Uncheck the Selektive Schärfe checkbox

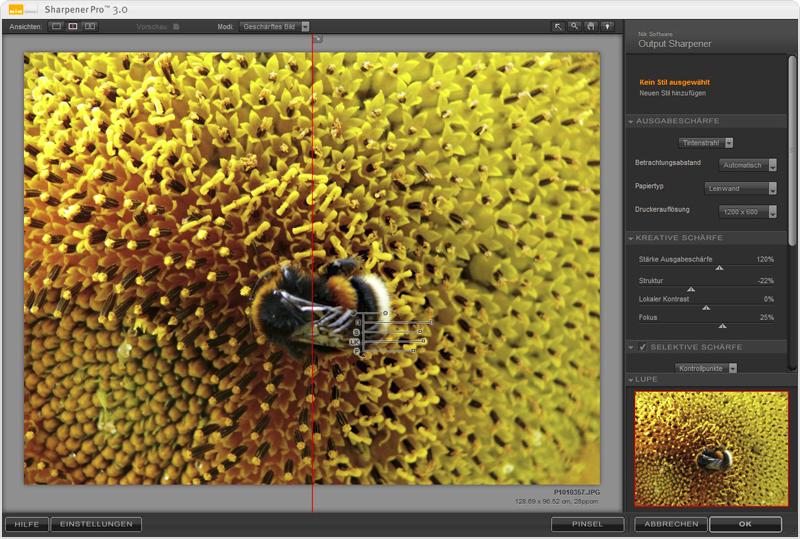643,347
